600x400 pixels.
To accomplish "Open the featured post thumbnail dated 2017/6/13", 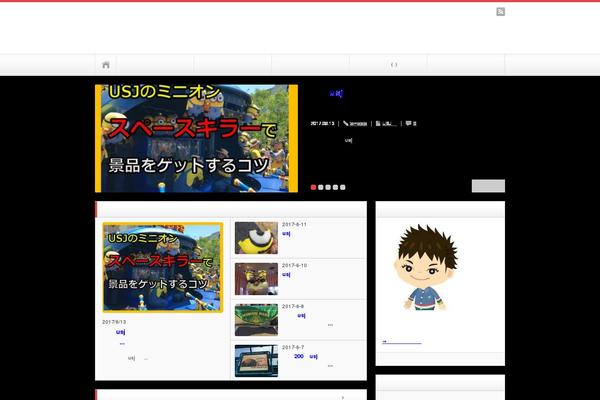I will (163, 267).
